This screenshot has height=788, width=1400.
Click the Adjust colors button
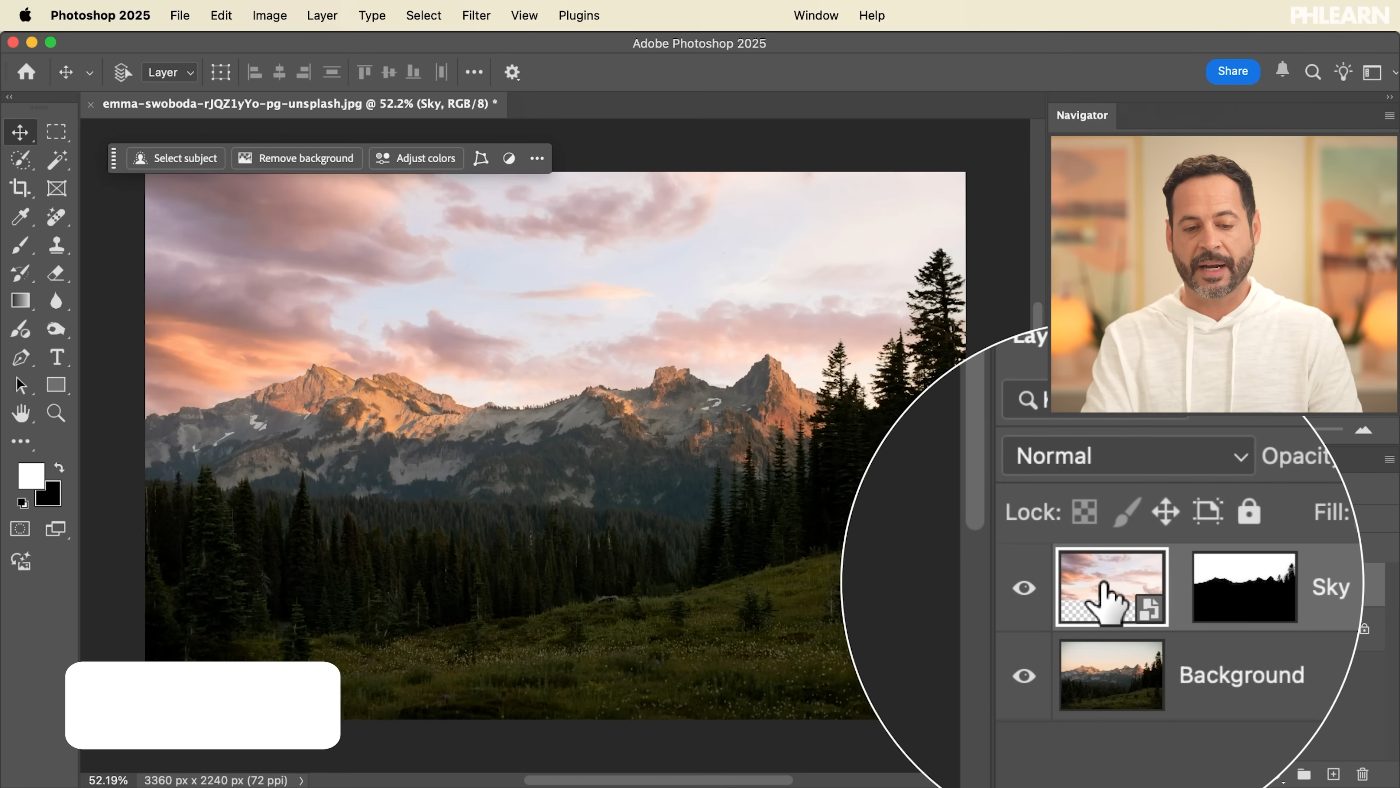pos(415,158)
